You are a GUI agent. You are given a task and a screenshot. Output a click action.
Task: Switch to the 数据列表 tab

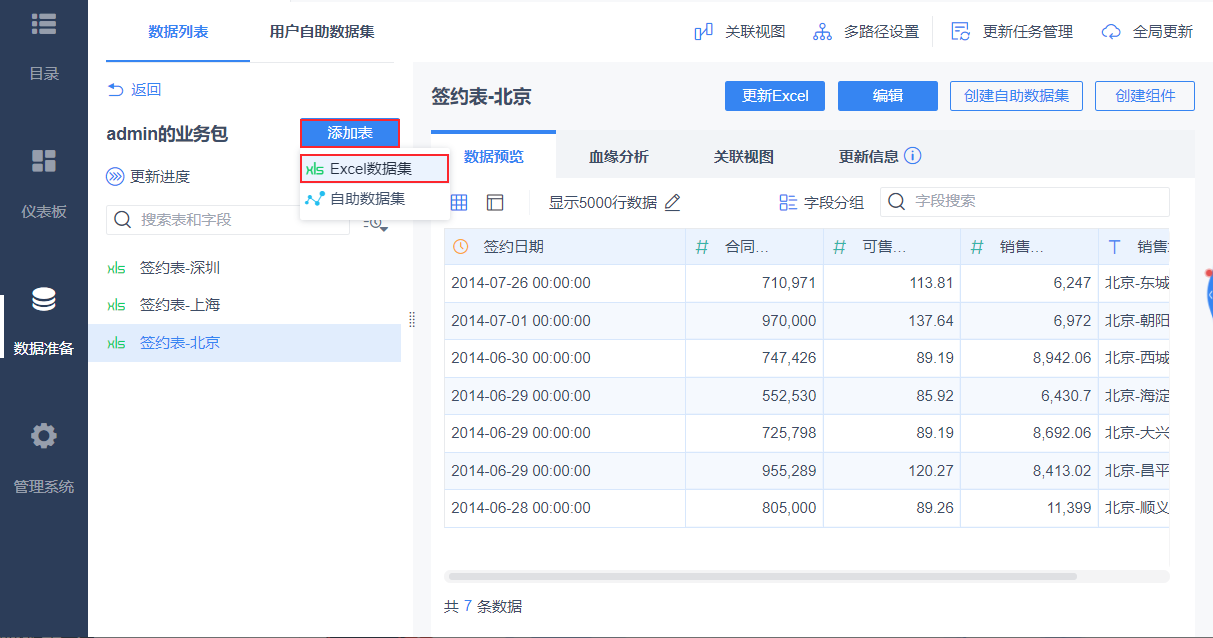coord(178,32)
